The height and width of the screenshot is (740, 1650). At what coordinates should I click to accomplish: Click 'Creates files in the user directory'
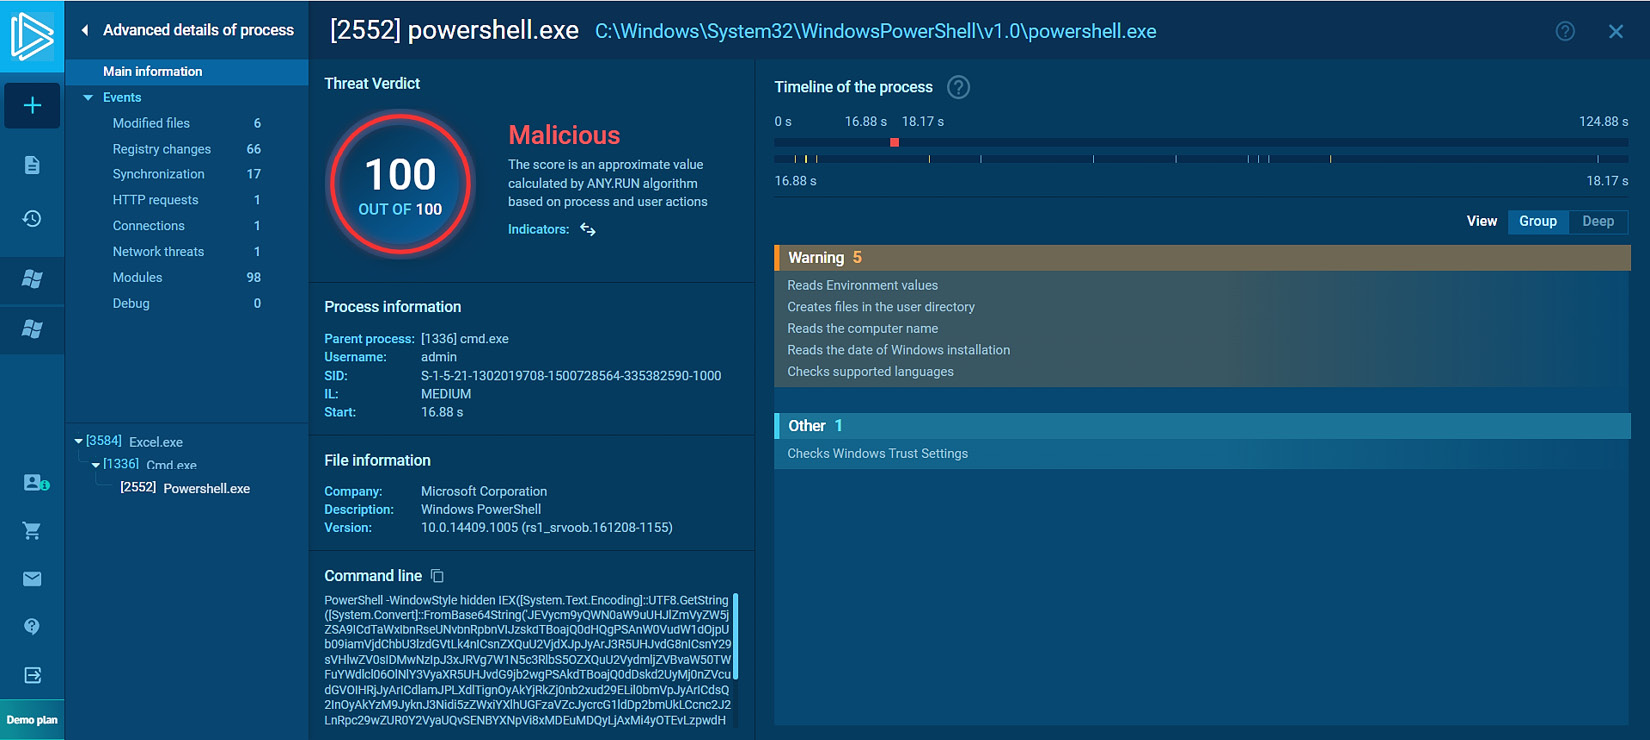[881, 307]
